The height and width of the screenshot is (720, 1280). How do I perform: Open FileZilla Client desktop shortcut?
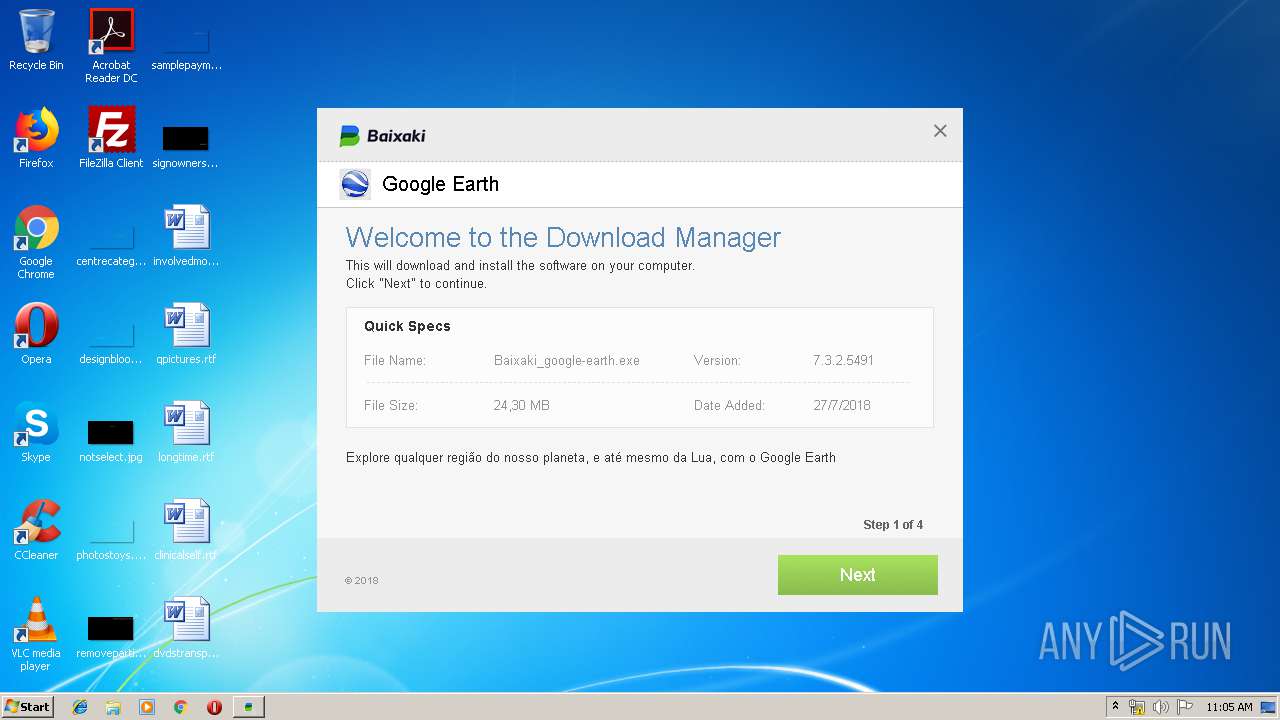[111, 138]
